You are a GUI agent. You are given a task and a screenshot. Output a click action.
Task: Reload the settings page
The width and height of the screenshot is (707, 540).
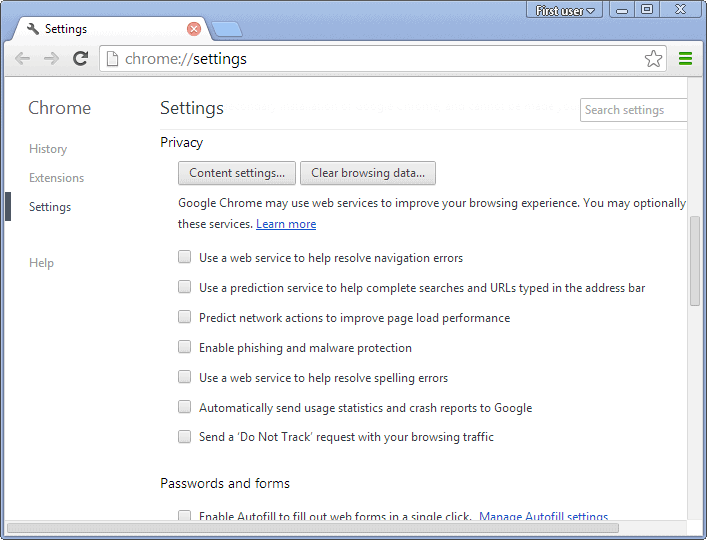81,59
